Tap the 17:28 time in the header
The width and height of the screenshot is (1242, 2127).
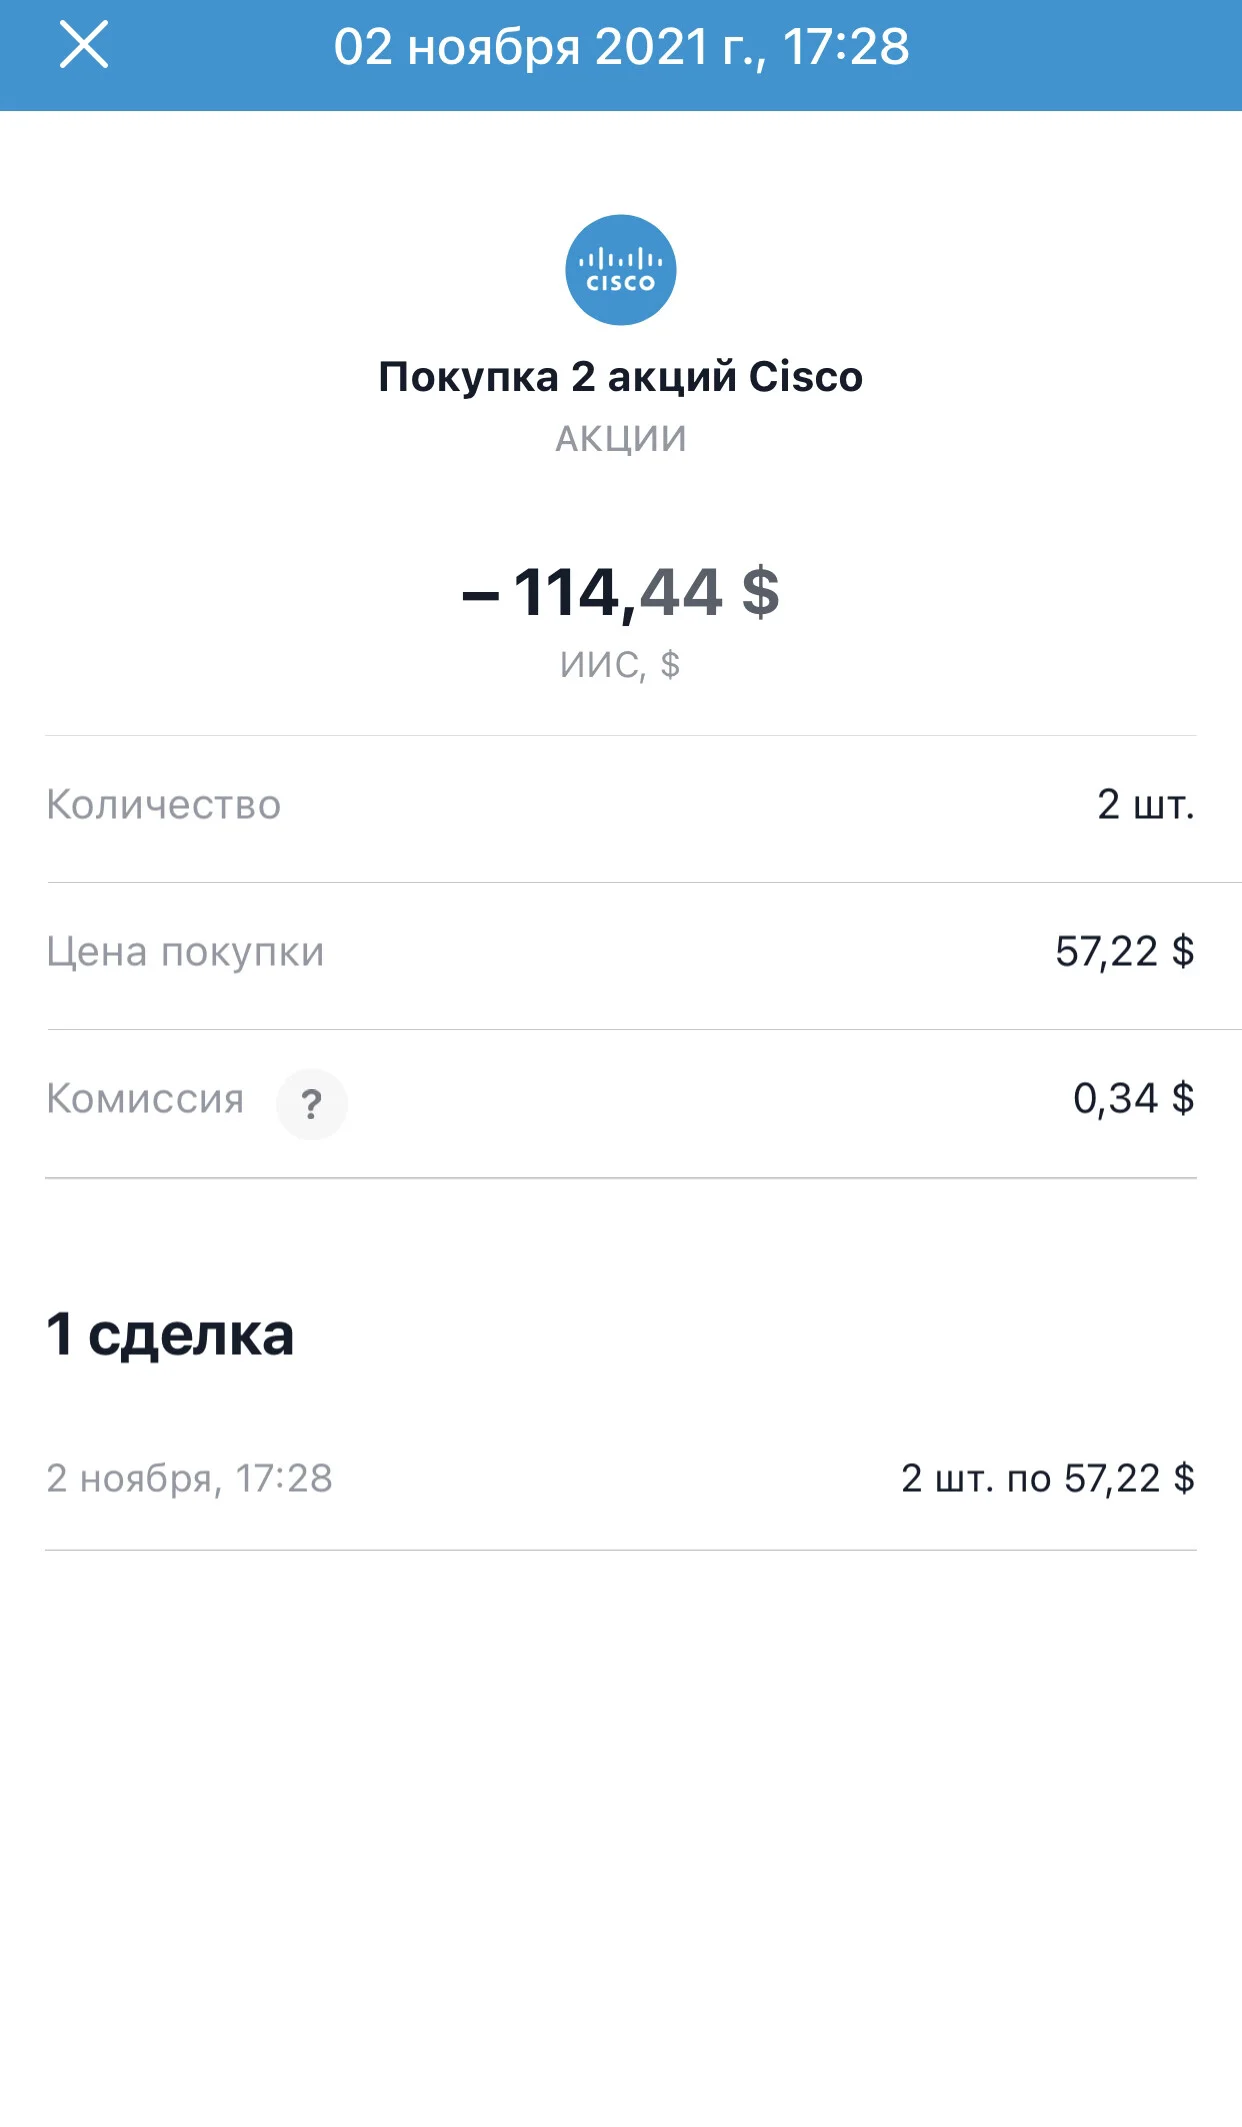pos(846,47)
